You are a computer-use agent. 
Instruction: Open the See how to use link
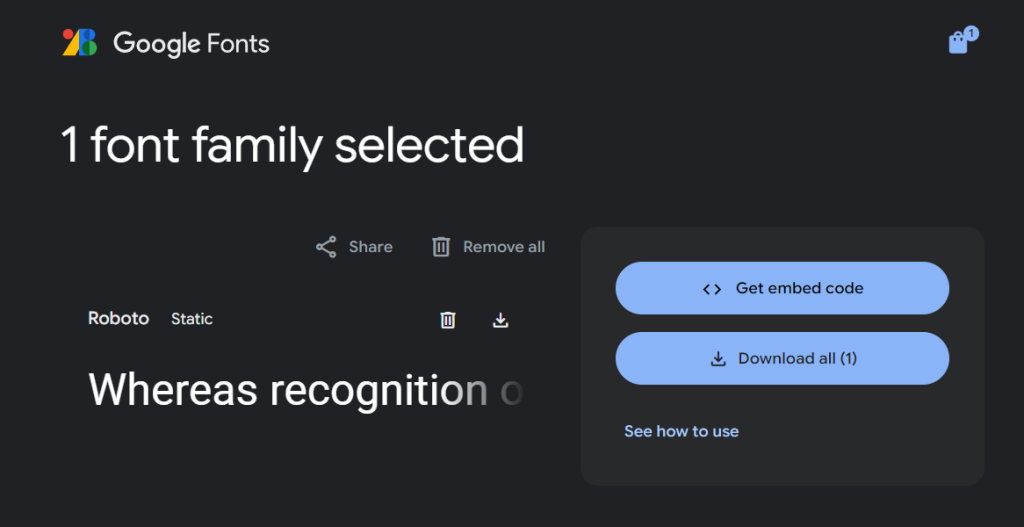coord(681,431)
